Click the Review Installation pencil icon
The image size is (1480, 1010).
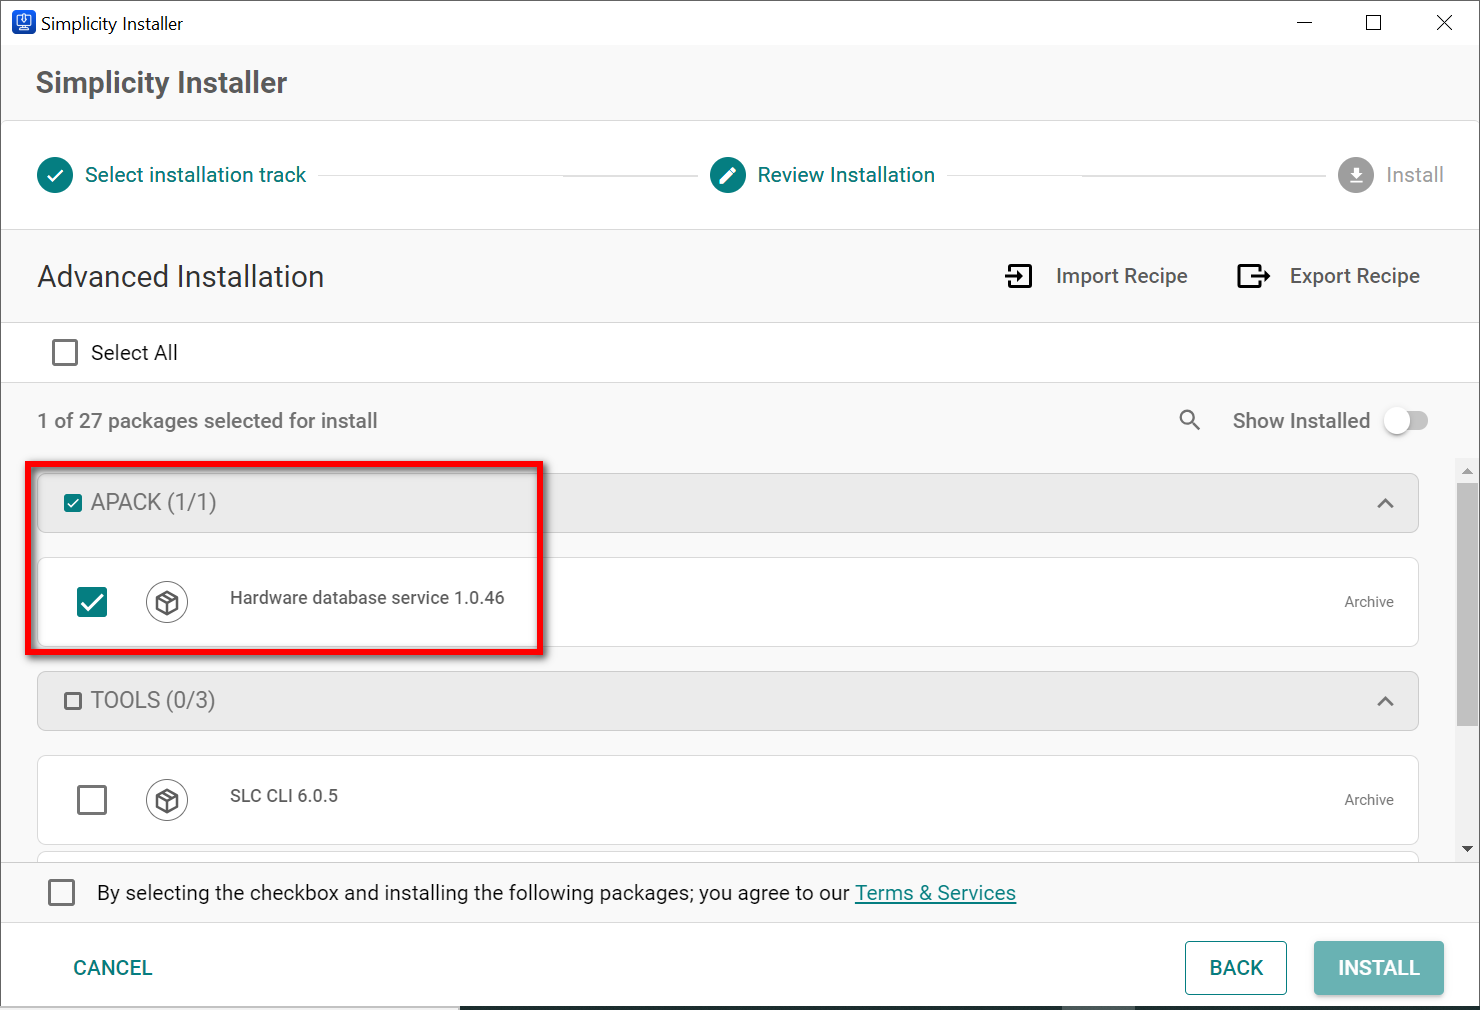[x=728, y=175]
